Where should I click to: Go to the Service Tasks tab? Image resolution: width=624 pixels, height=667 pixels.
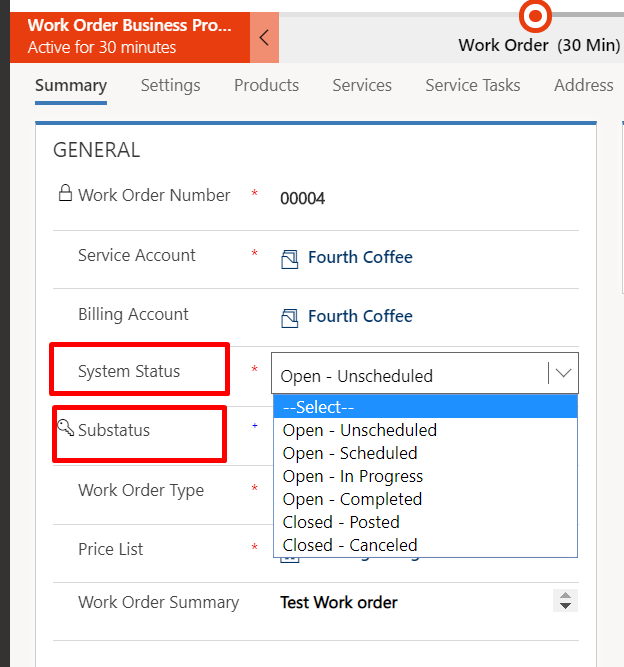(472, 85)
